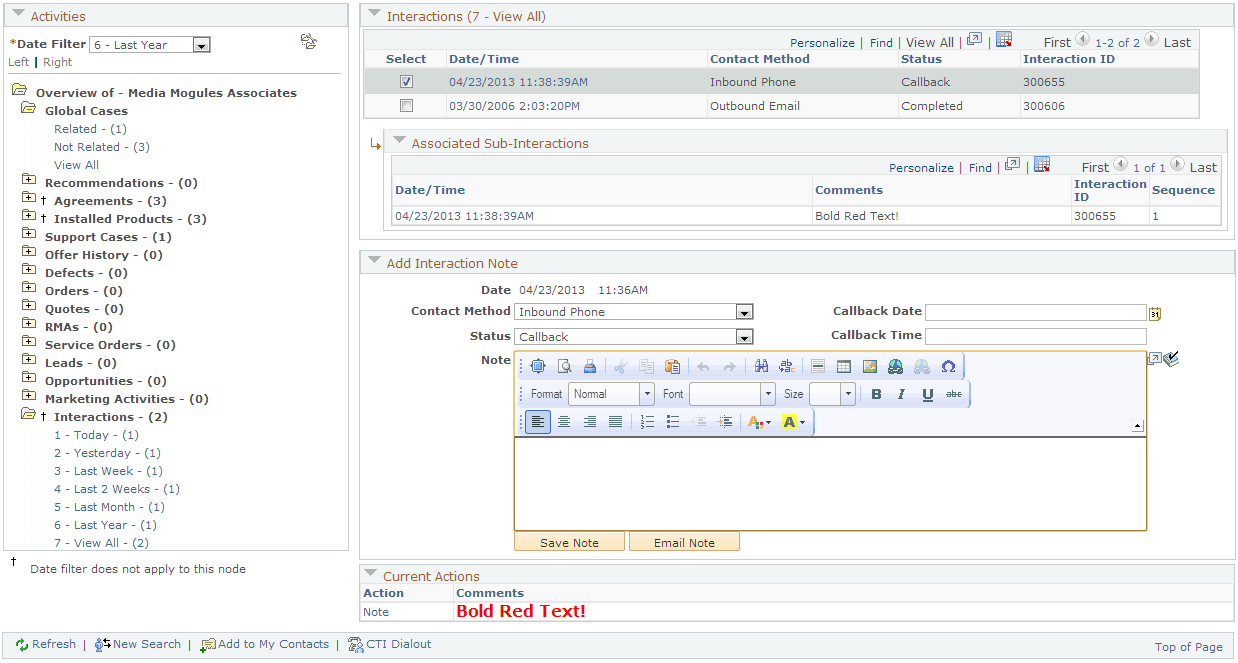1238x663 pixels.
Task: Click the Save Note button
Action: point(569,542)
